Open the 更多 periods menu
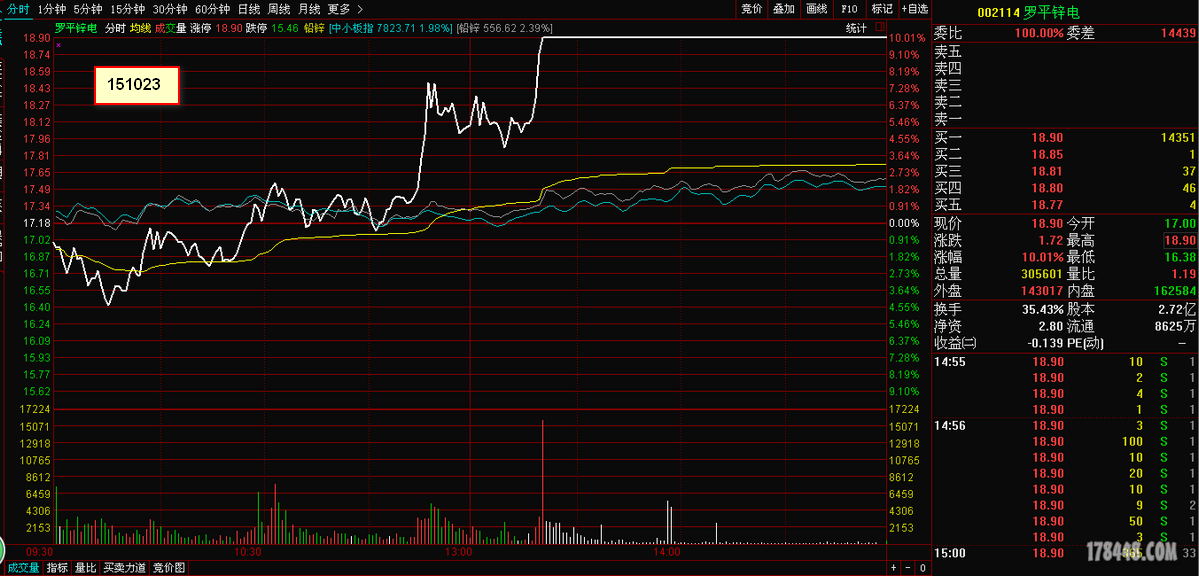 tap(339, 9)
